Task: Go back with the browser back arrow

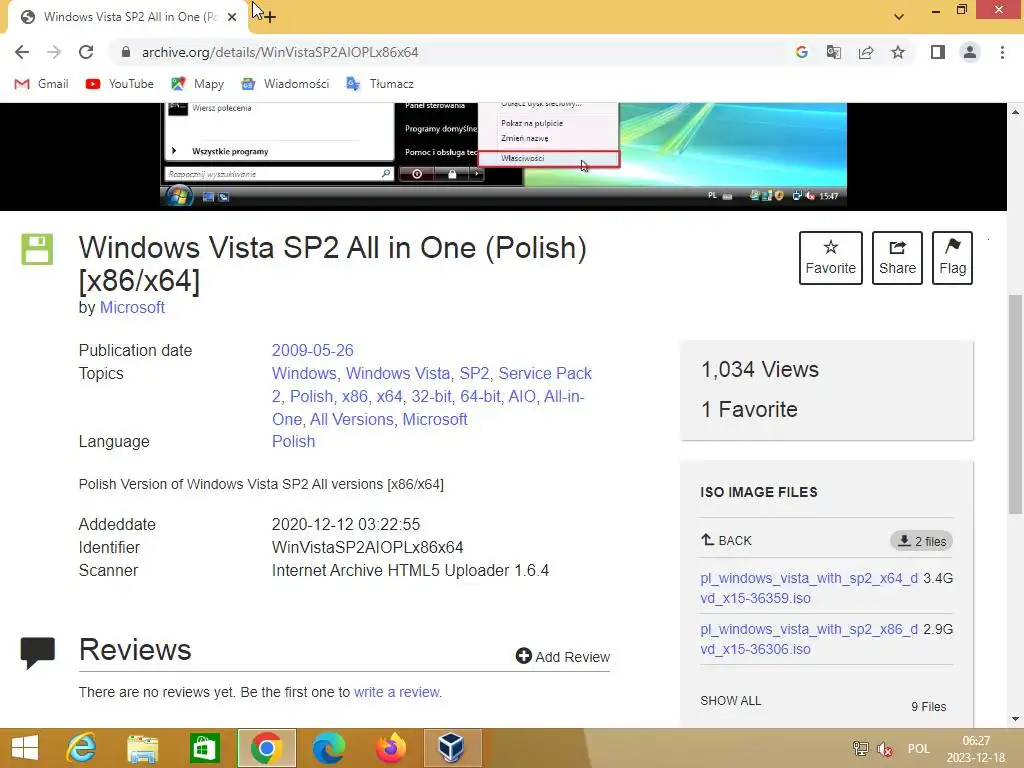Action: point(22,52)
